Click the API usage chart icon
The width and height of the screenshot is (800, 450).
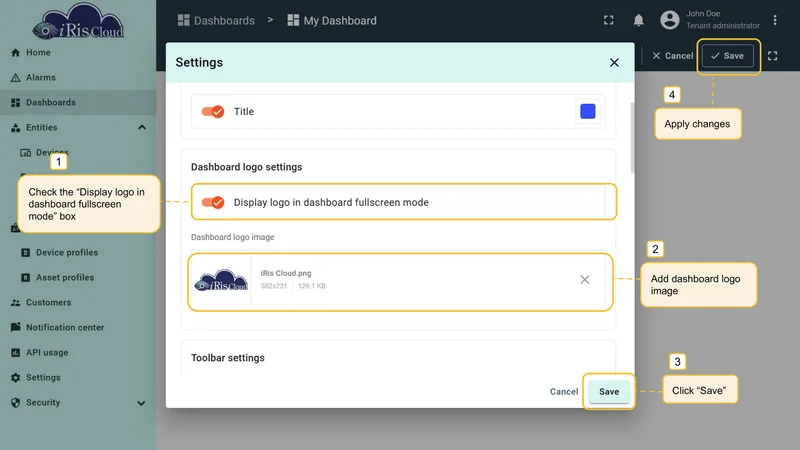pos(15,353)
